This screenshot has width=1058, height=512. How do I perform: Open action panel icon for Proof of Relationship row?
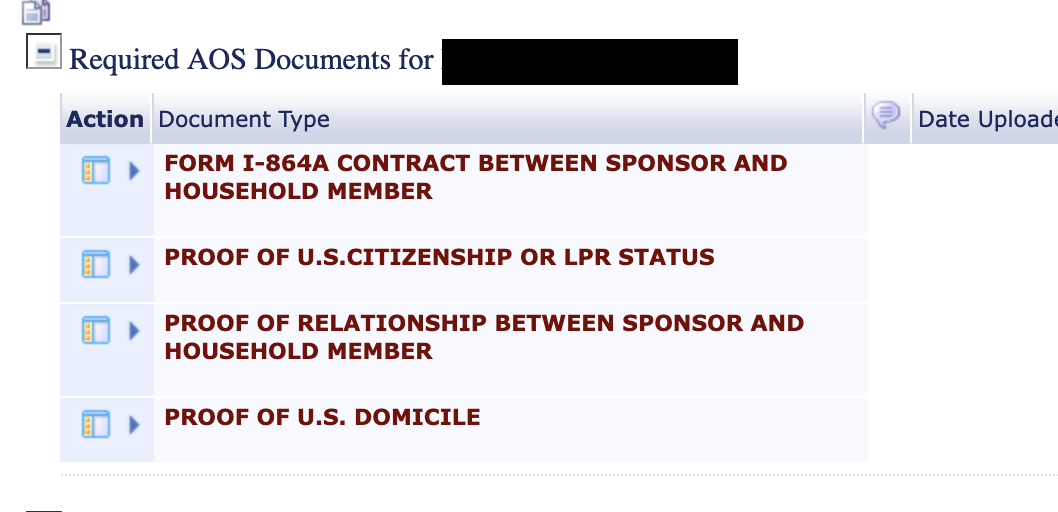(x=96, y=330)
